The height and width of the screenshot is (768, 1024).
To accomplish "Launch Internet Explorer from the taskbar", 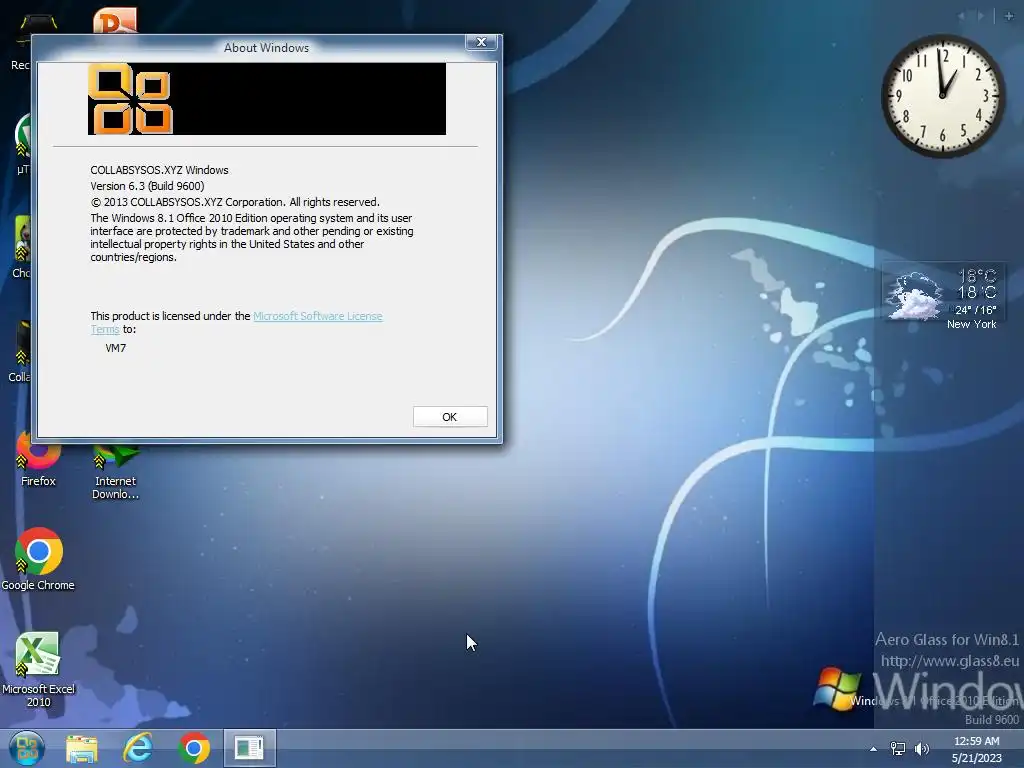I will [138, 748].
